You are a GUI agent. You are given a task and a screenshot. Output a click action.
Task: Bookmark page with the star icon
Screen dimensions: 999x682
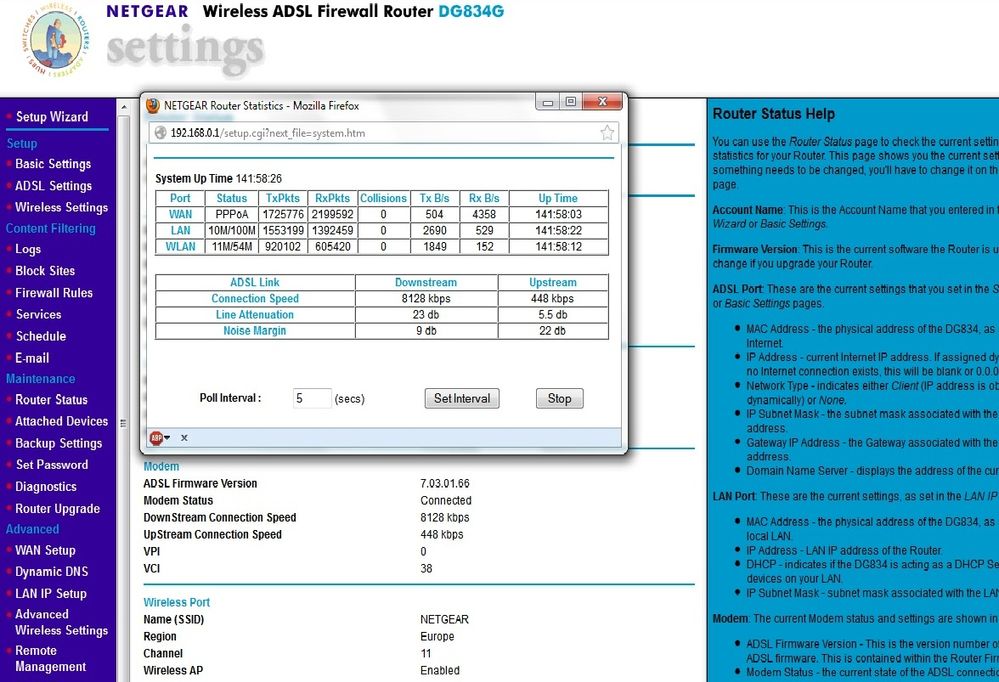[607, 133]
